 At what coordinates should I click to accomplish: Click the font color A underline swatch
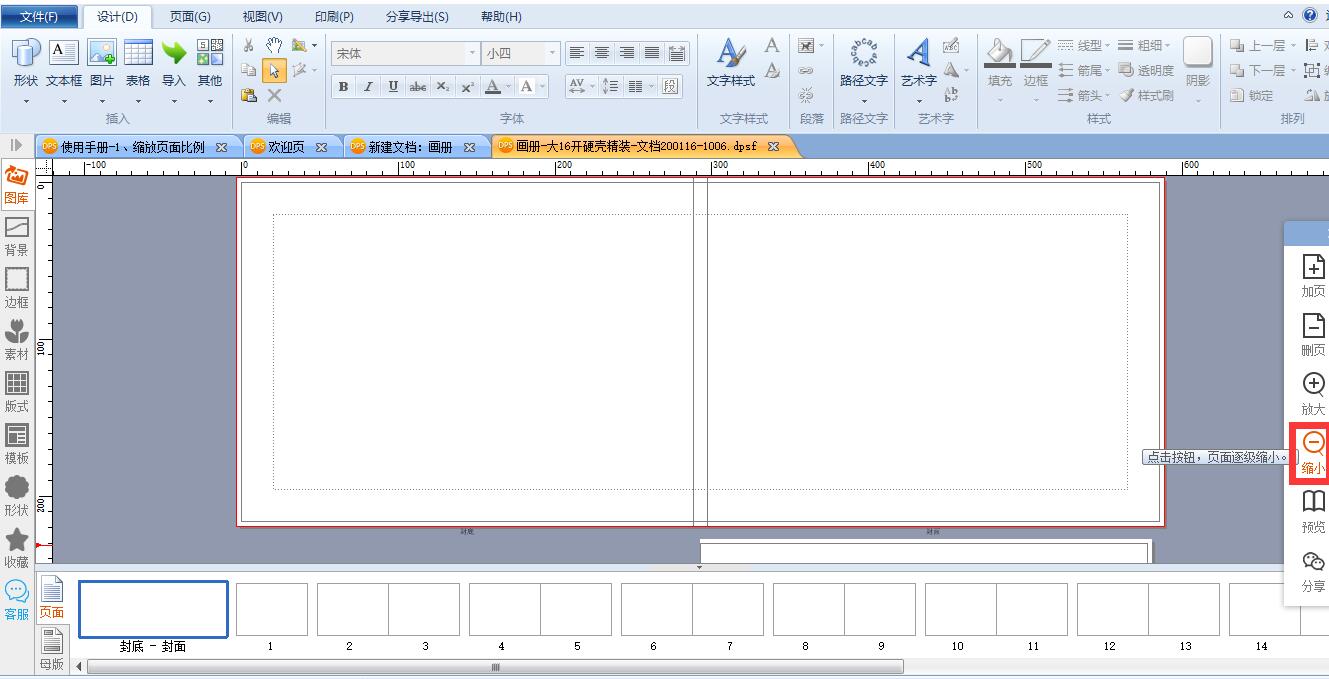[492, 87]
